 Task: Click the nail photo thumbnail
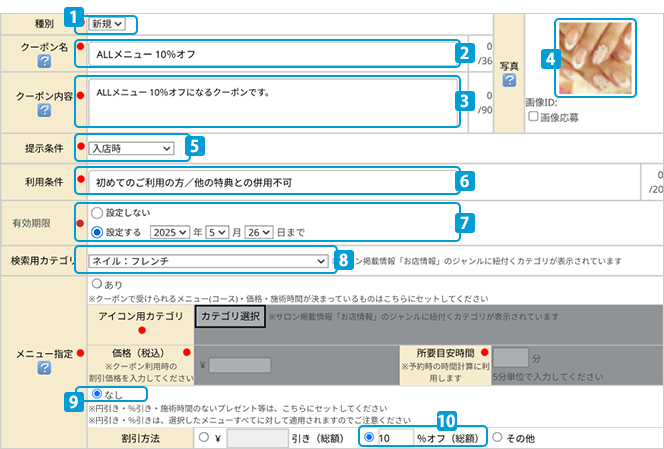point(596,56)
